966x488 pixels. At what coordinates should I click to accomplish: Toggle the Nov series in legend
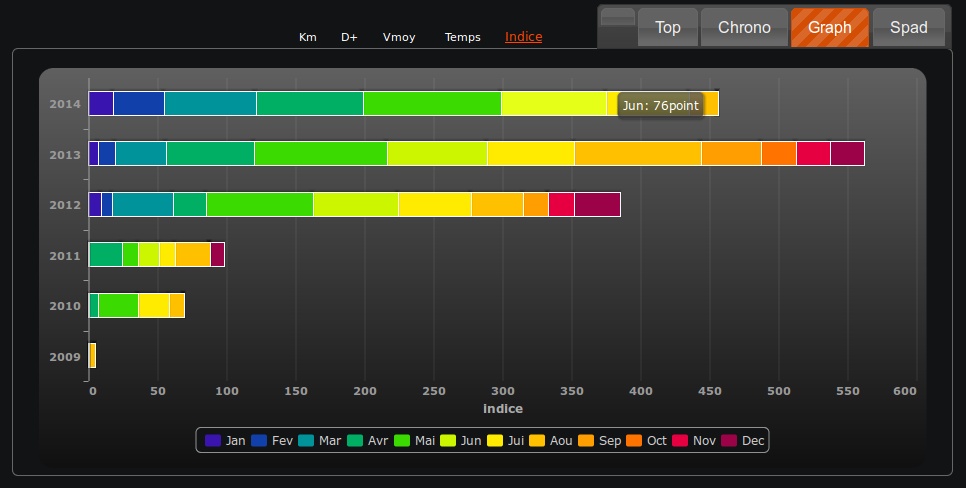694,441
